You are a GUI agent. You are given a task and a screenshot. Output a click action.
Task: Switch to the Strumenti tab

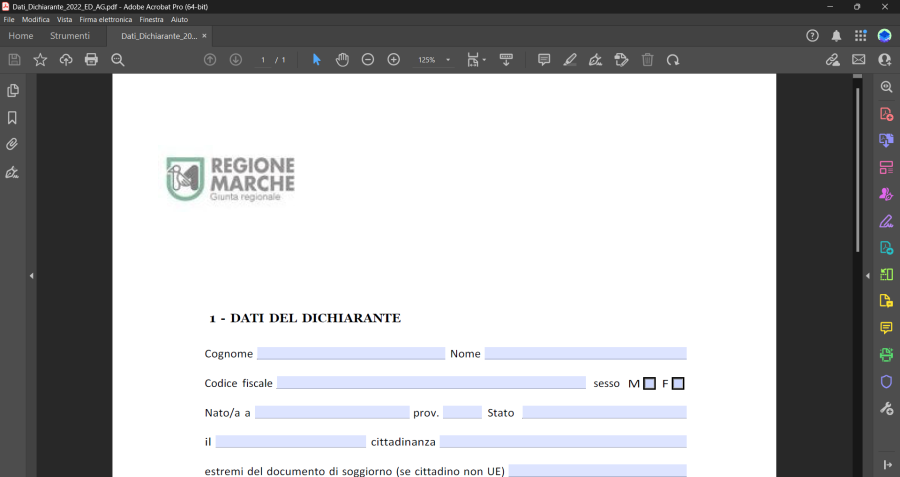tap(70, 36)
